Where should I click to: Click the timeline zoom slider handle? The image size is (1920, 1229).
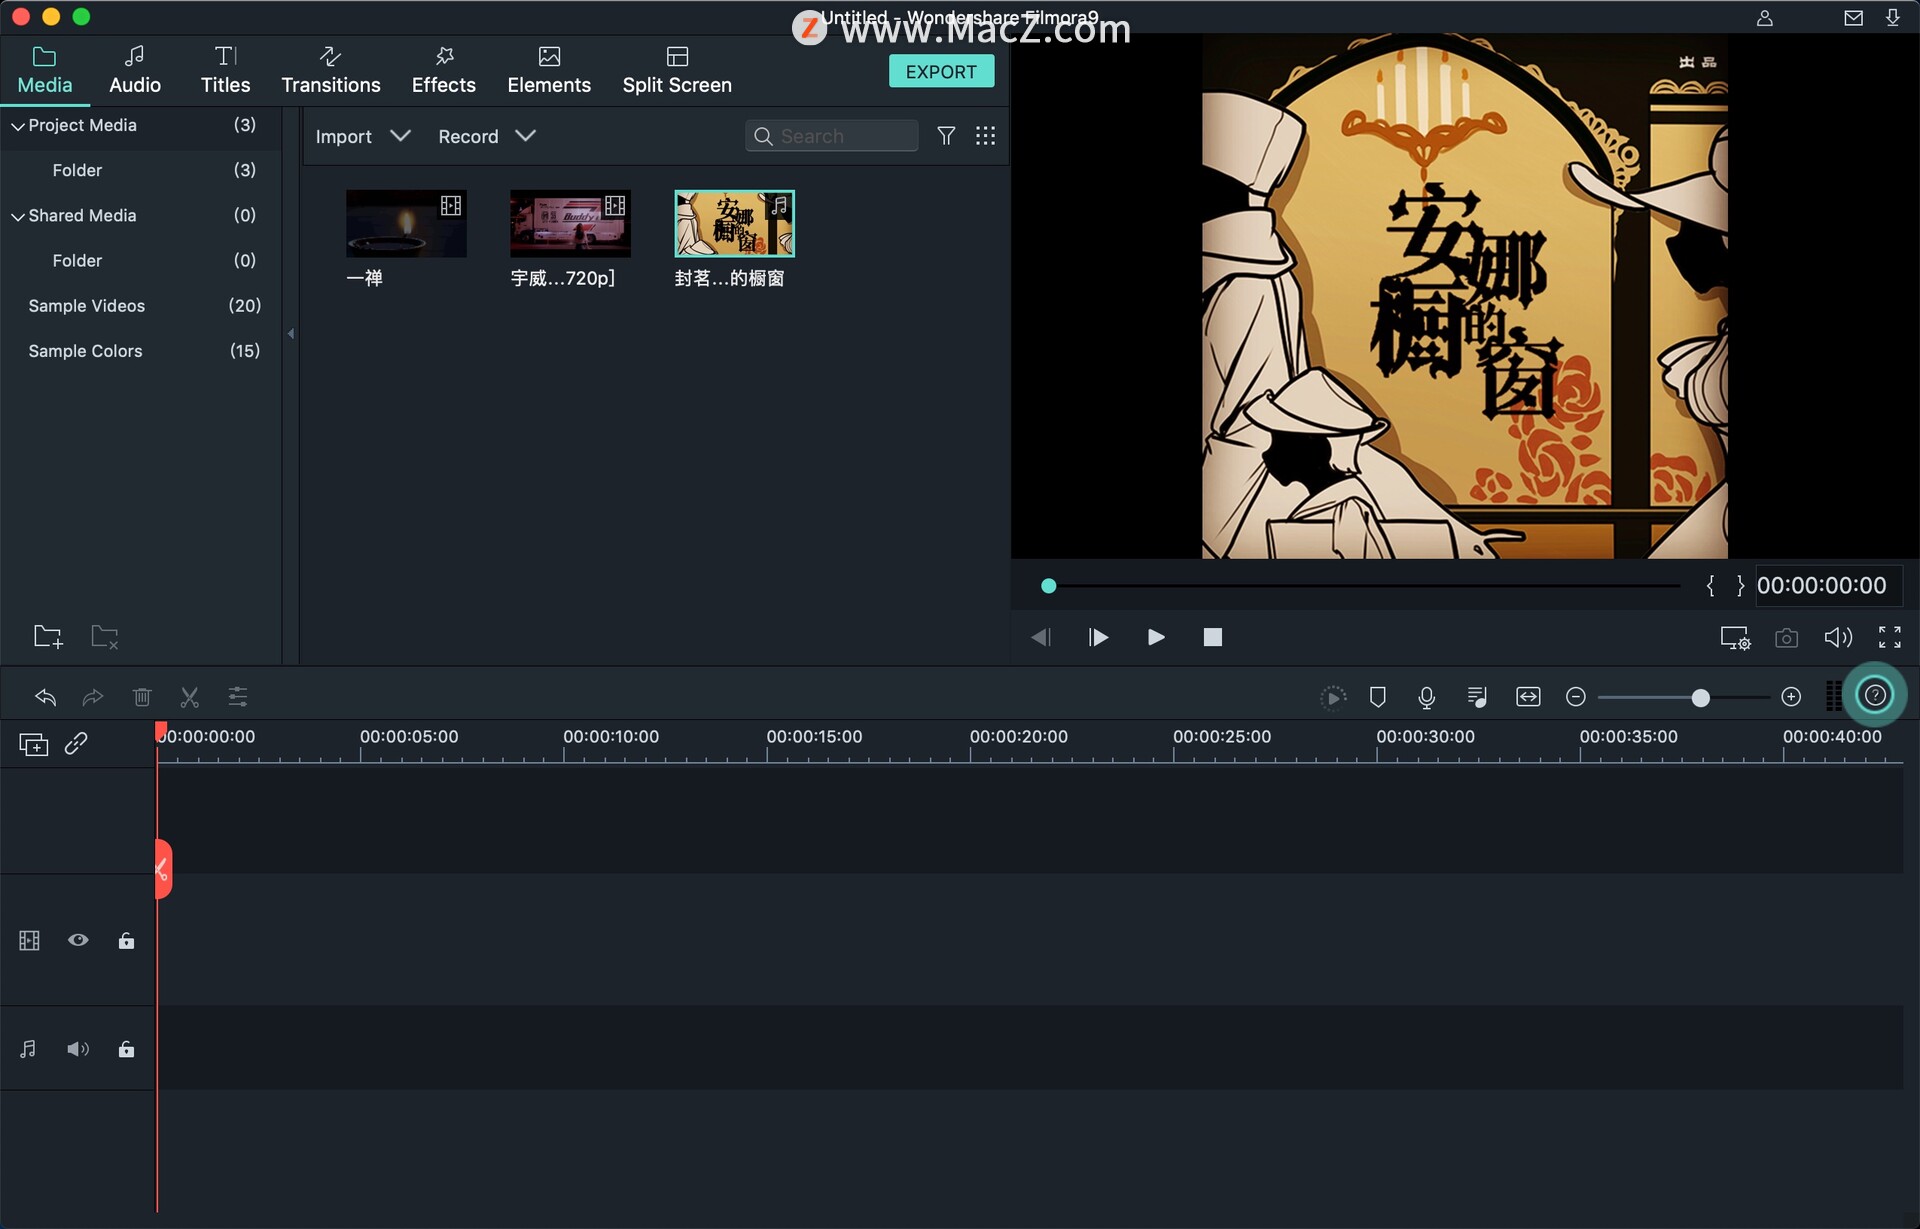point(1700,697)
